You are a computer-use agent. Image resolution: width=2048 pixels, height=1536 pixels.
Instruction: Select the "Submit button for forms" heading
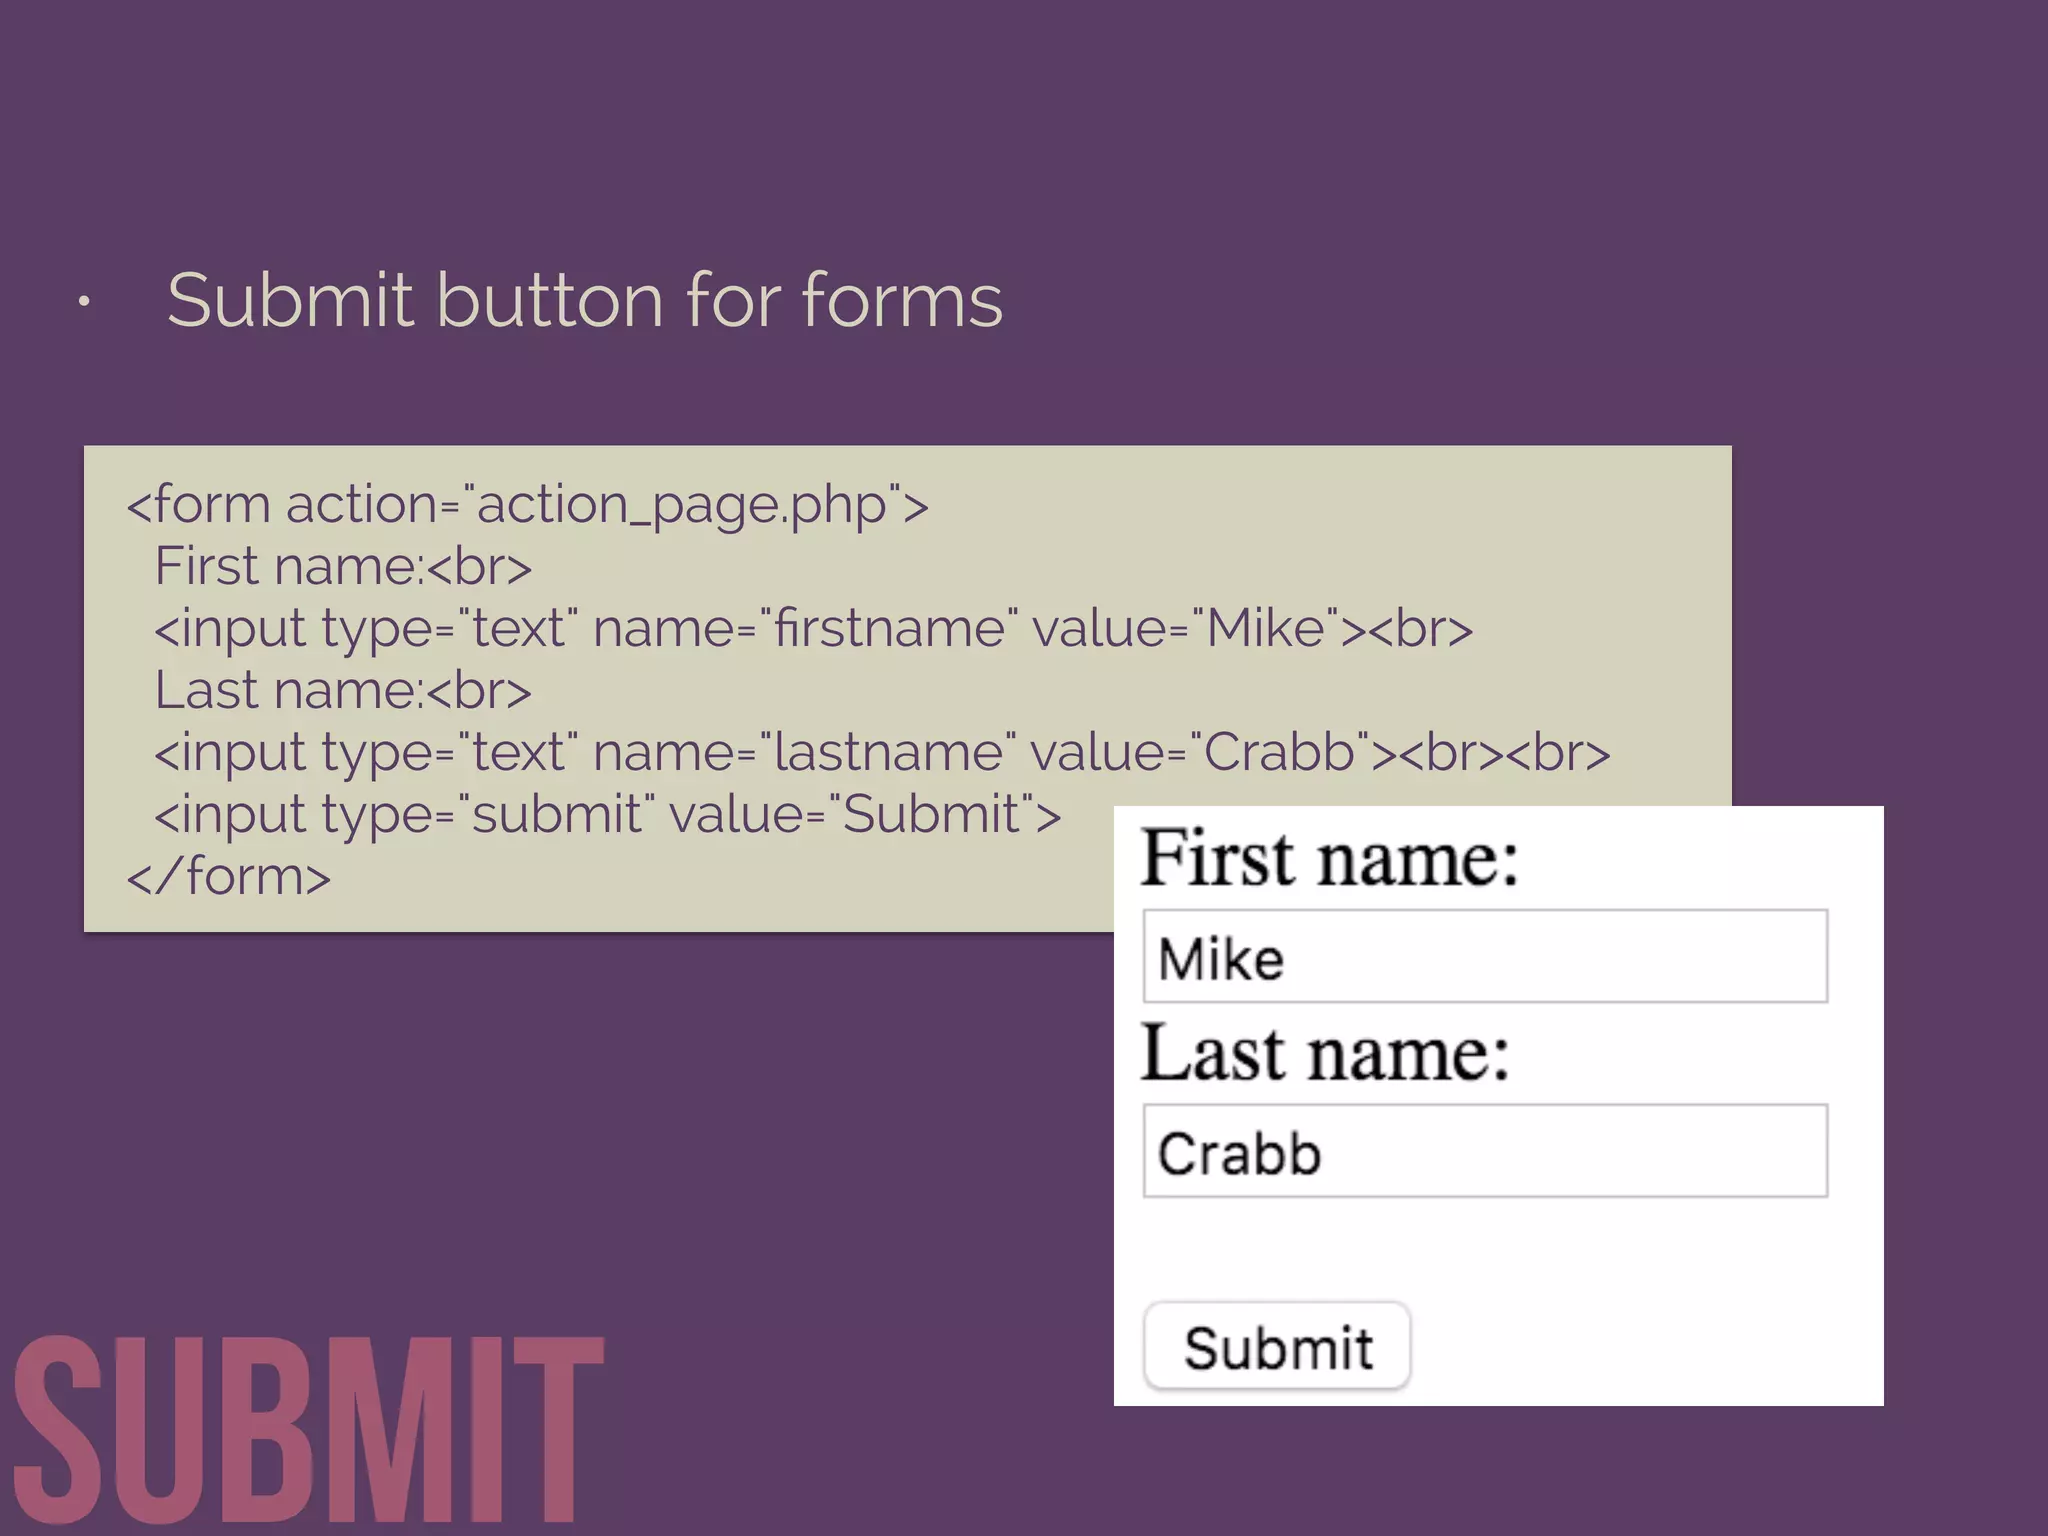(x=584, y=300)
